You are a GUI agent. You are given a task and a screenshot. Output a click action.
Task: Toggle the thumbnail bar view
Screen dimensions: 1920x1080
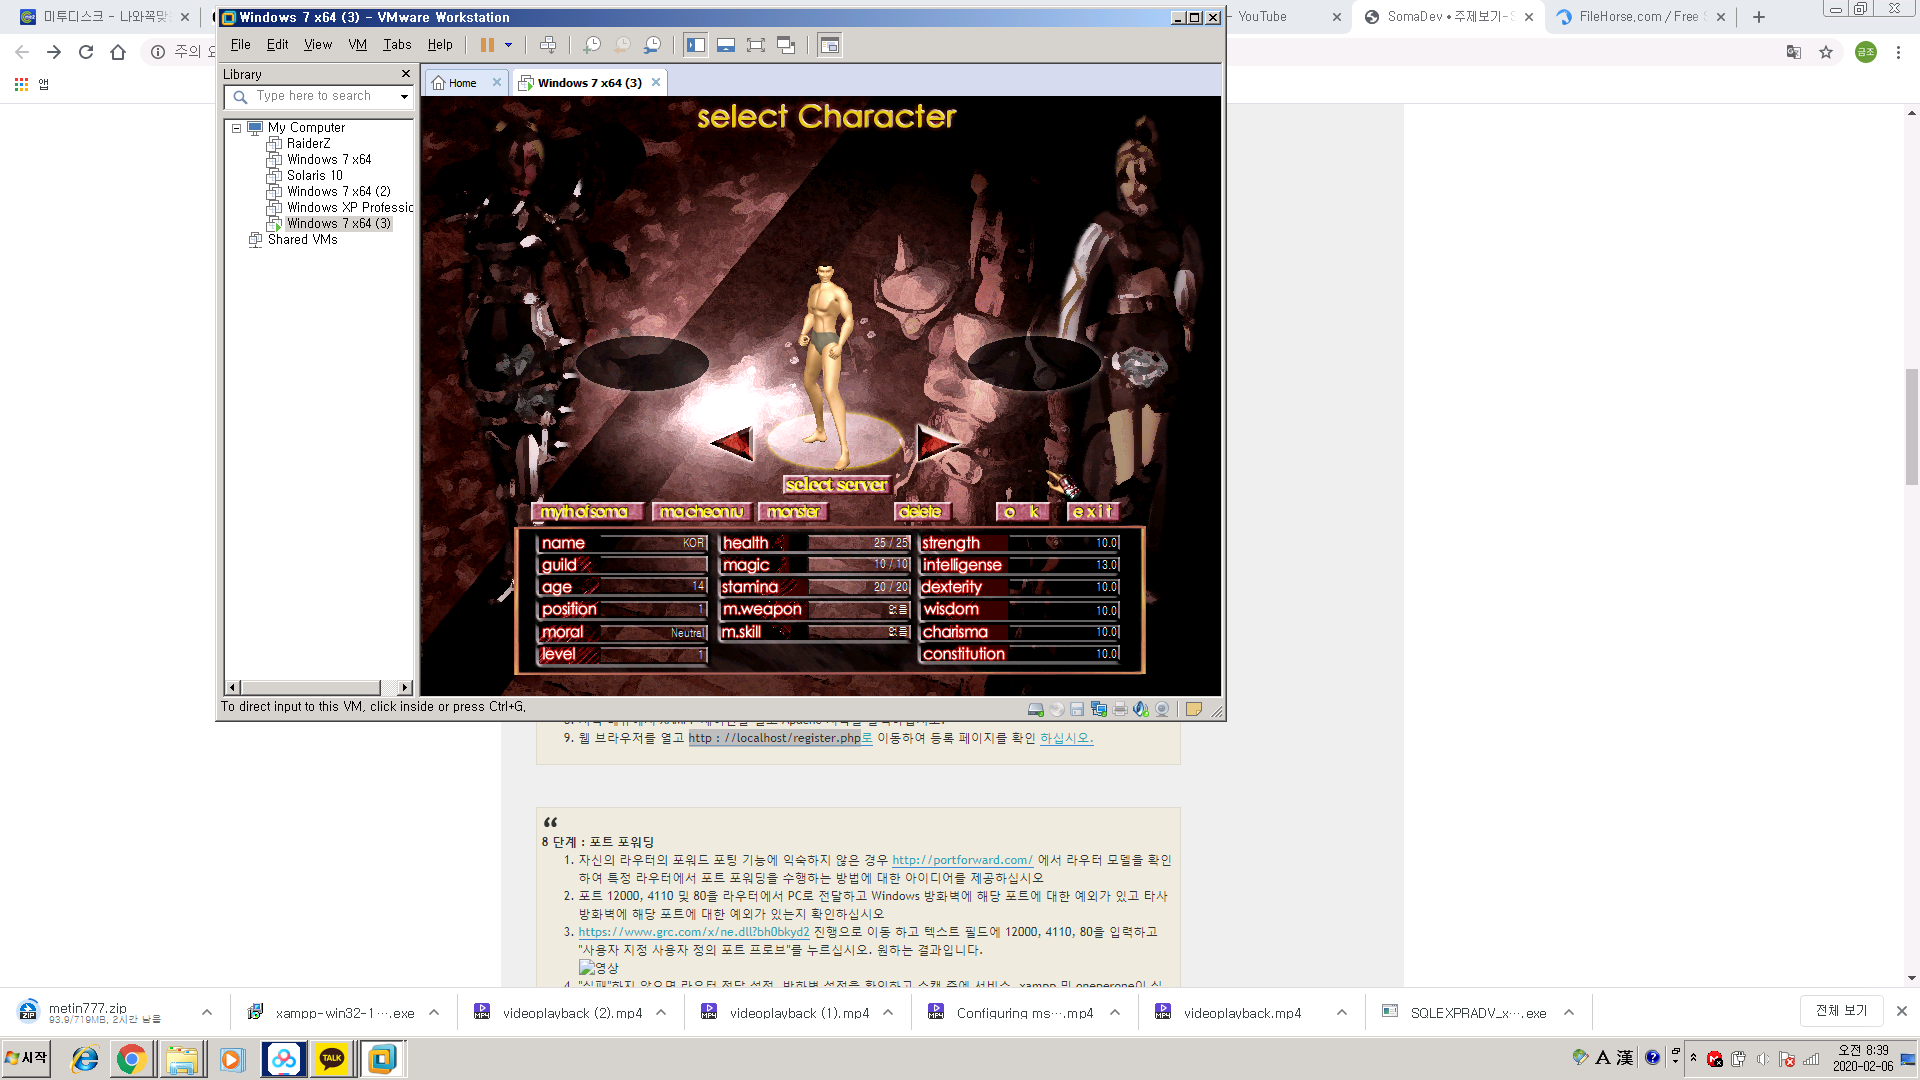pyautogui.click(x=725, y=44)
